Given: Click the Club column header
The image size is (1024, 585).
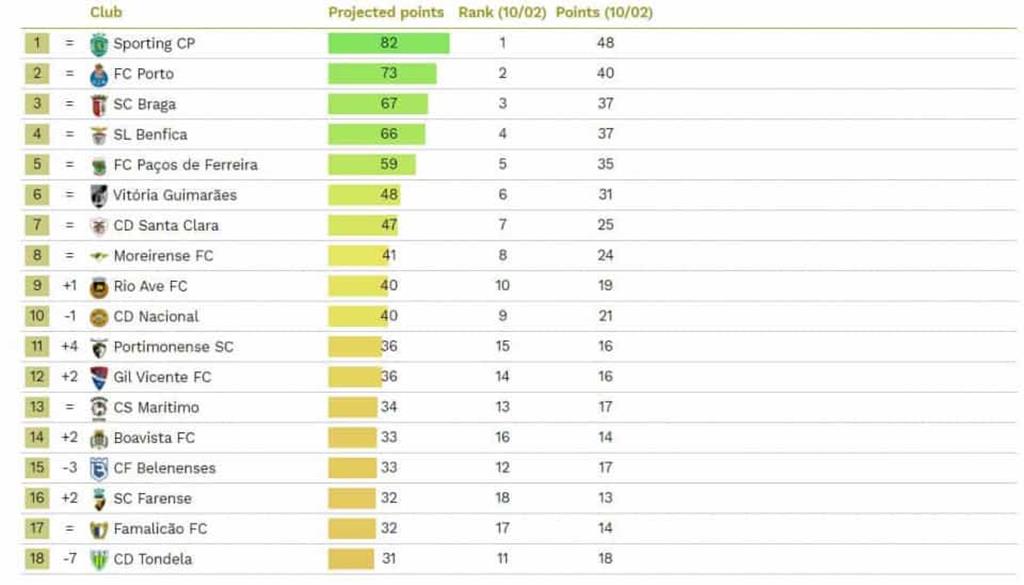Looking at the screenshot, I should (x=106, y=13).
